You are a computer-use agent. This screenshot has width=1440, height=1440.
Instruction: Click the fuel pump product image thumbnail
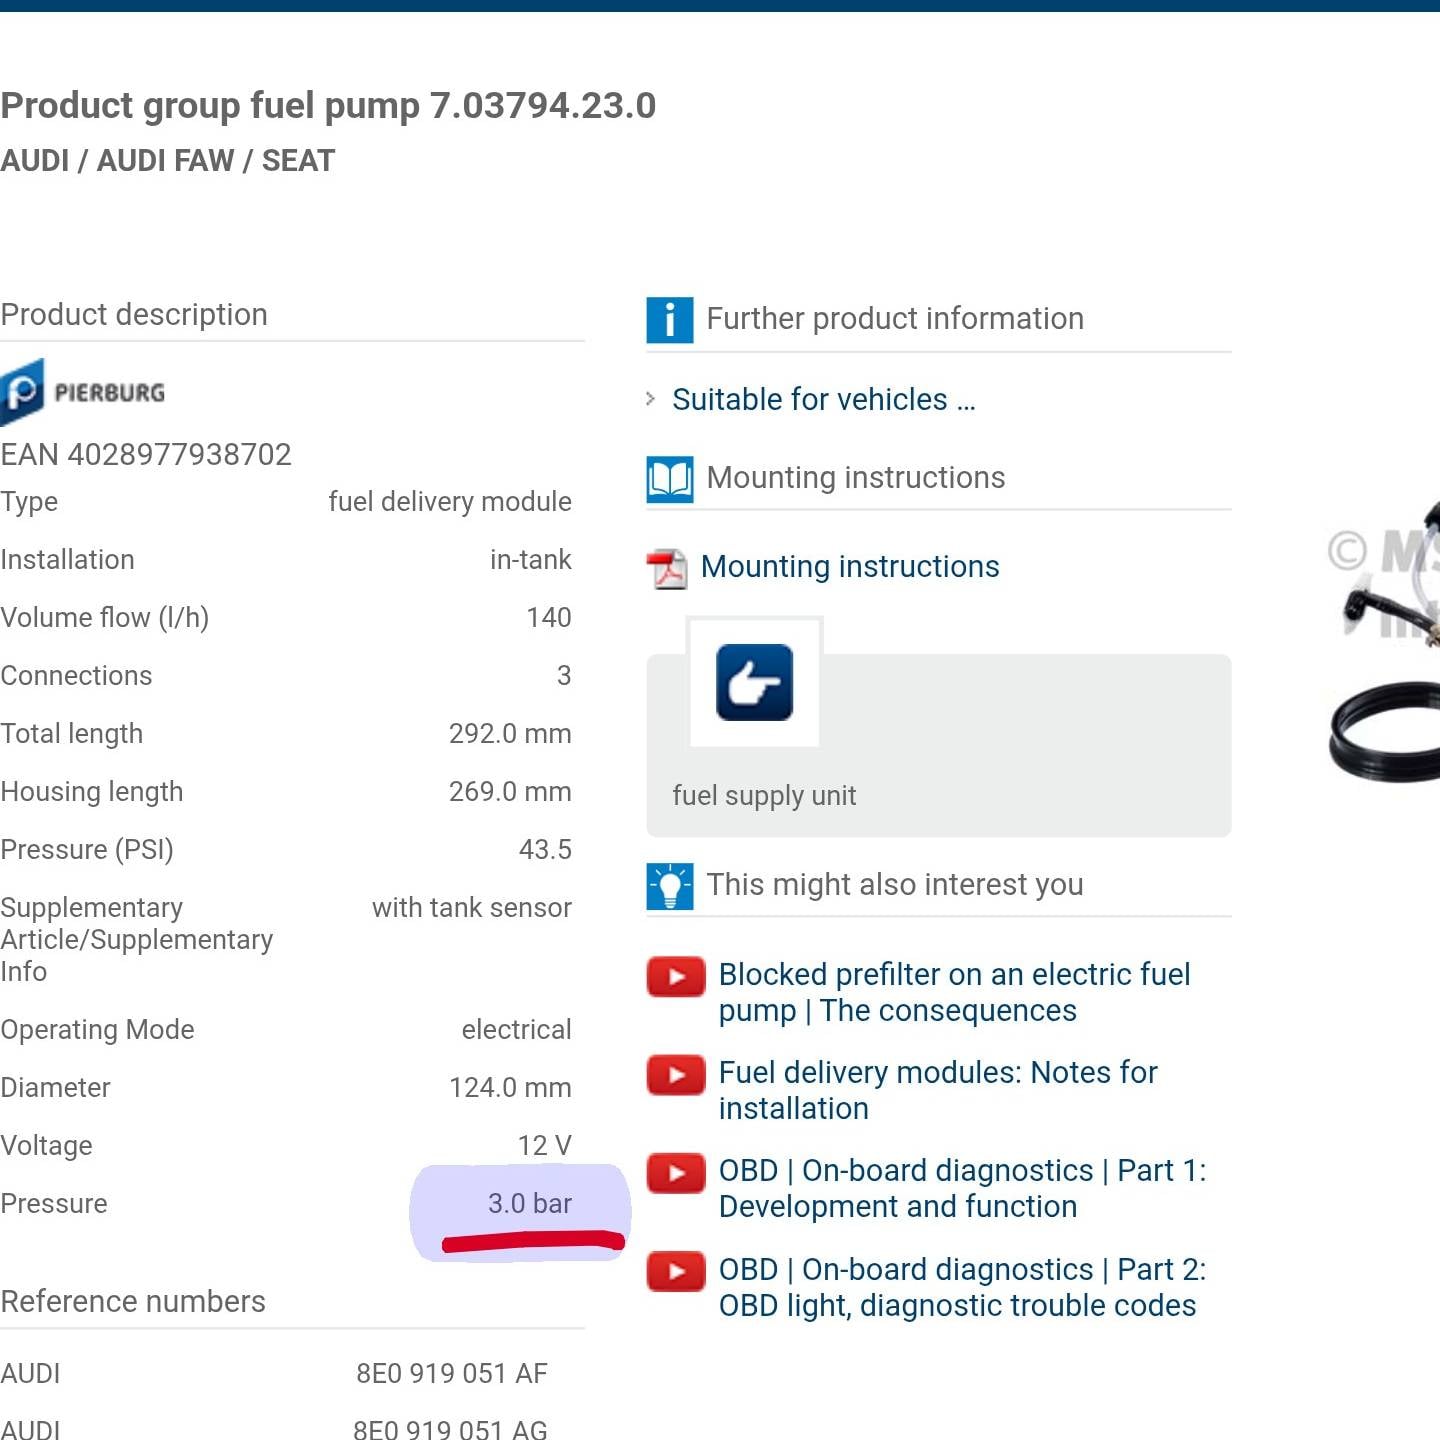1384,640
